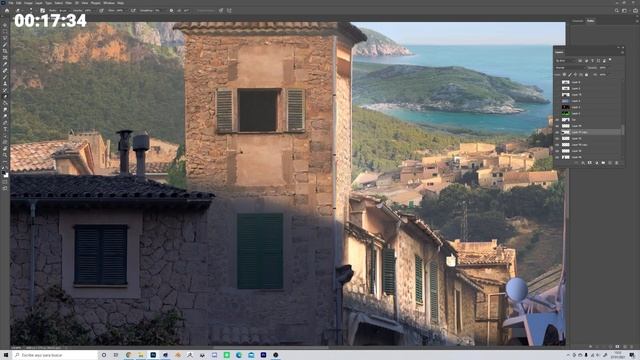Open symmetry paint options butterfly icon
The height and width of the screenshot is (360, 640).
[x=229, y=10]
